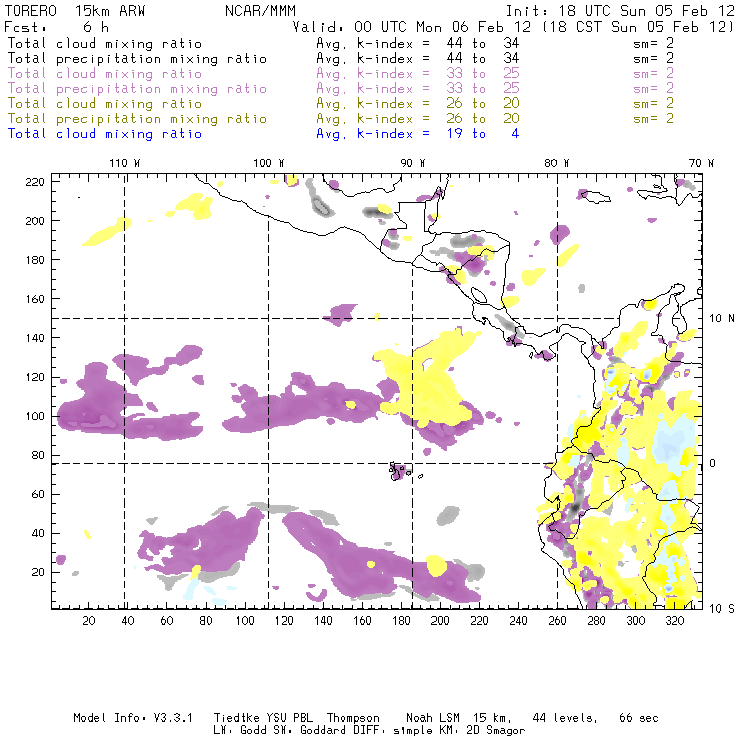
Task: Select the "320" horizontal axis tick label
Action: (x=674, y=620)
